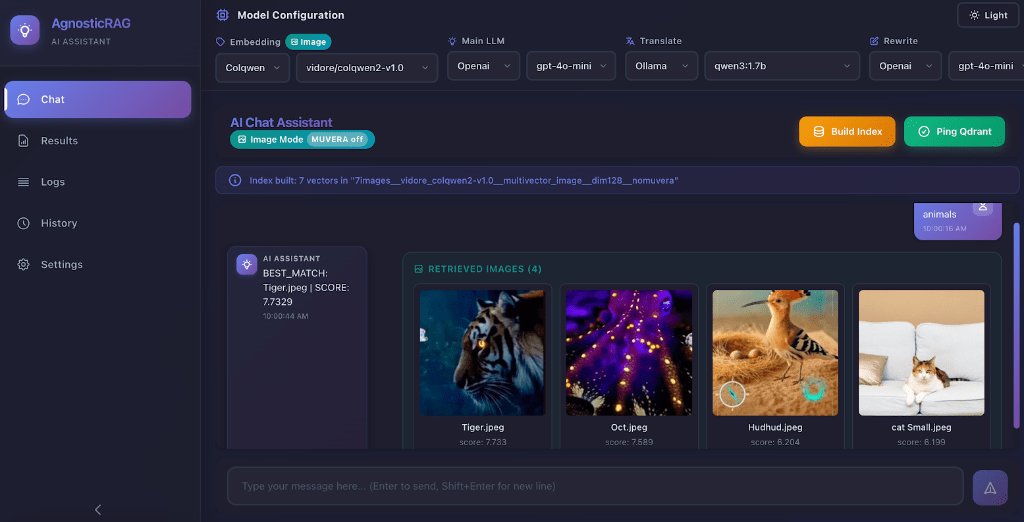Toggle MUVERA off badge
The height and width of the screenshot is (522, 1024).
tap(338, 140)
